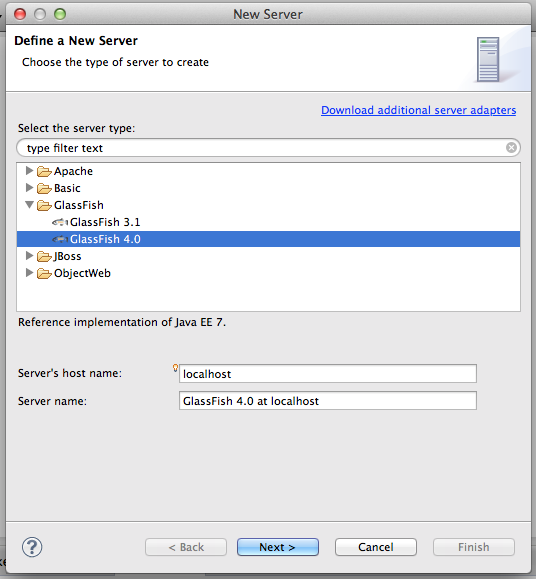
Task: Close the New Server dialog with red button
Action: pos(20,14)
